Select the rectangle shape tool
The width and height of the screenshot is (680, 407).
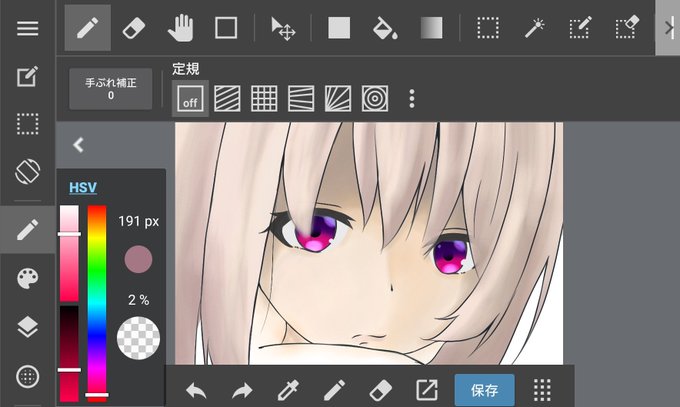226,28
